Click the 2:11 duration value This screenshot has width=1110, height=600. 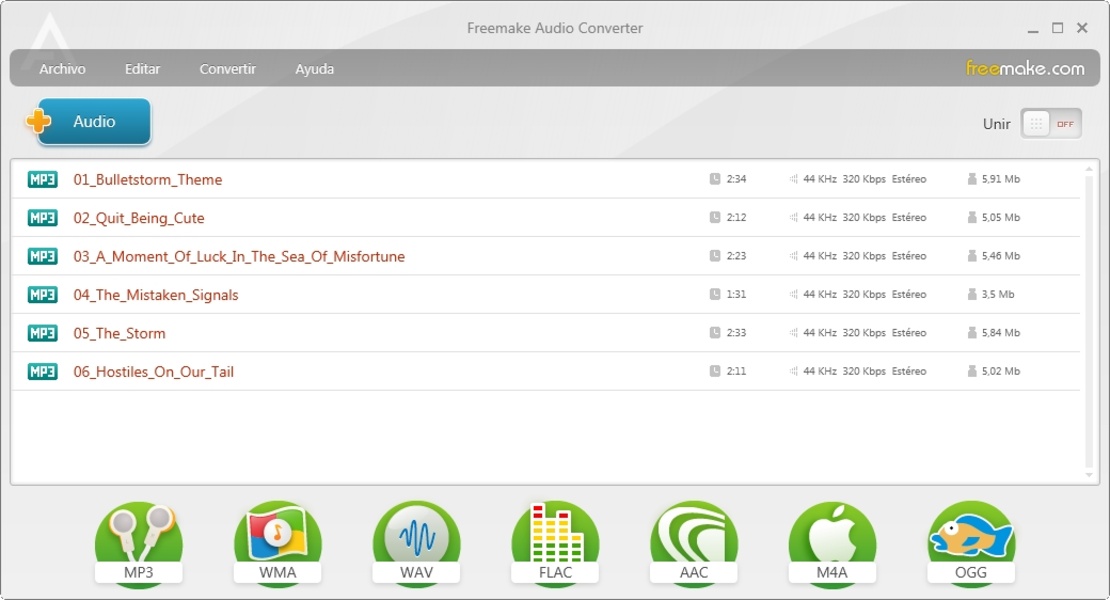click(x=736, y=371)
